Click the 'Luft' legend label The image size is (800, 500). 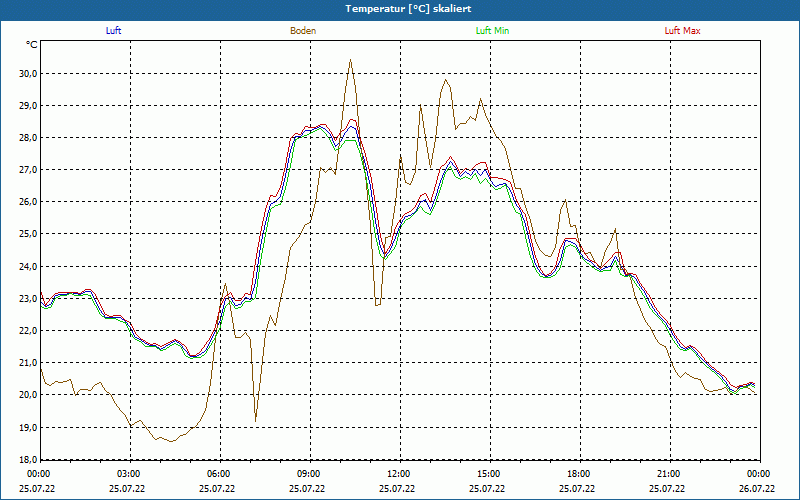[x=113, y=31]
